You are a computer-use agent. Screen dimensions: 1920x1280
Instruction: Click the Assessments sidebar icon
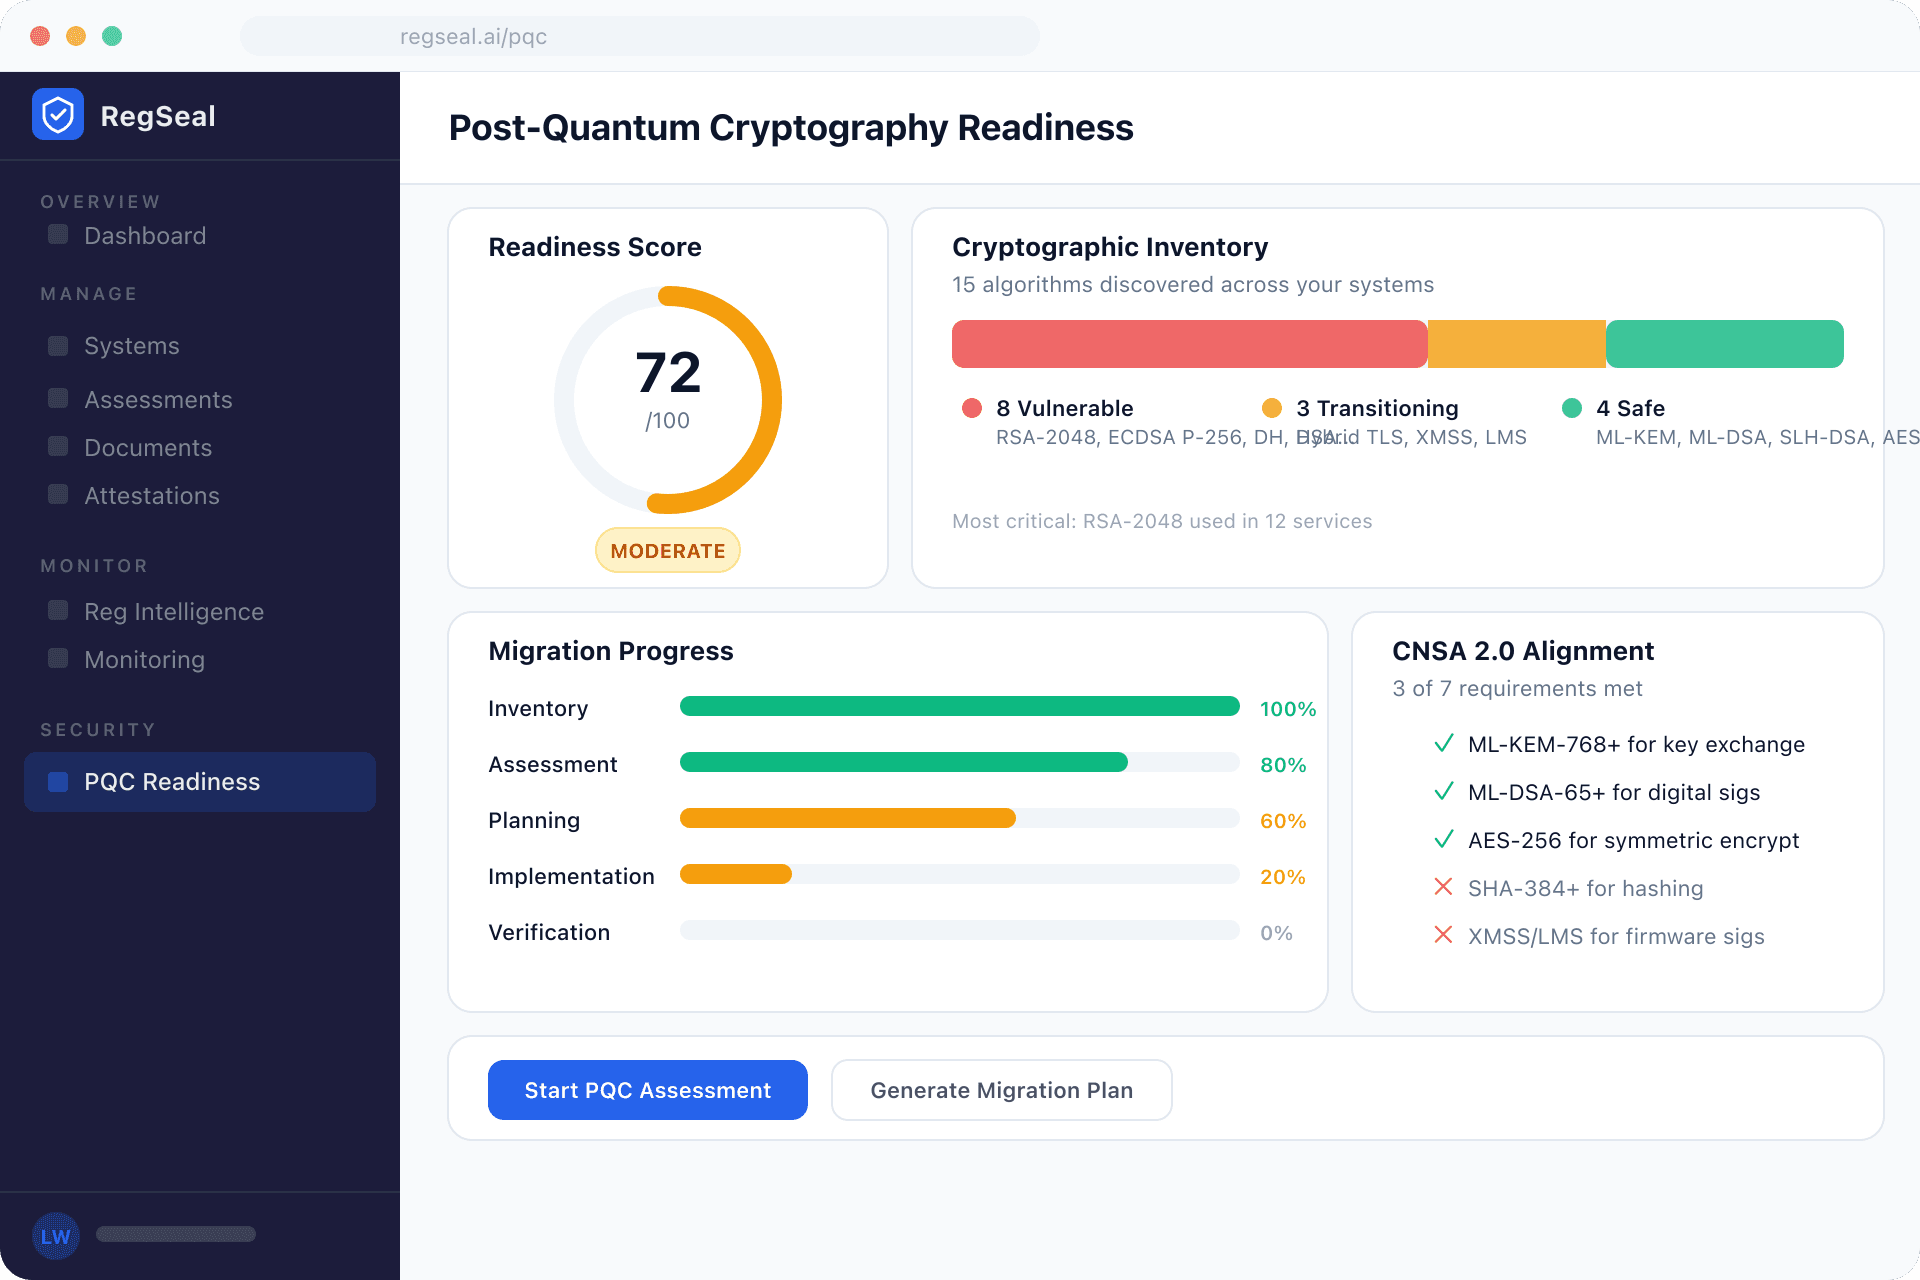tap(57, 398)
